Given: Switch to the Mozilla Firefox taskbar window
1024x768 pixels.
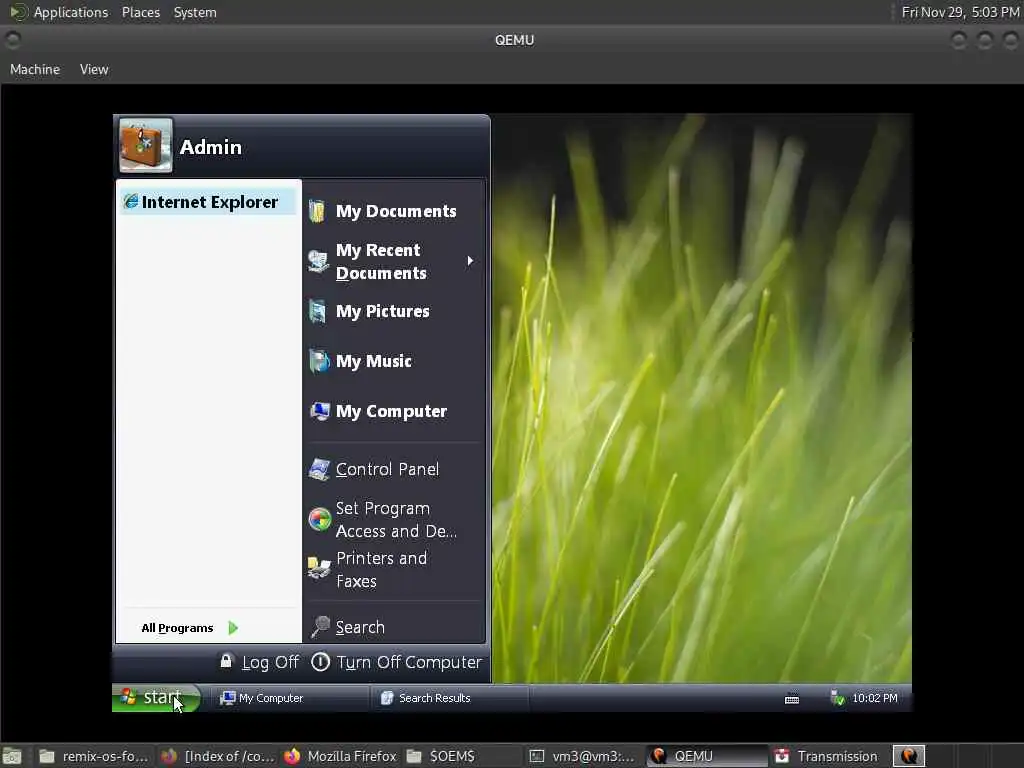Looking at the screenshot, I should pyautogui.click(x=340, y=756).
